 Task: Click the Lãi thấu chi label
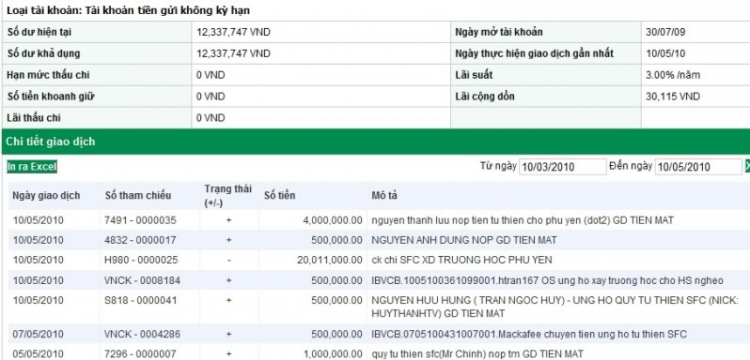[33, 118]
